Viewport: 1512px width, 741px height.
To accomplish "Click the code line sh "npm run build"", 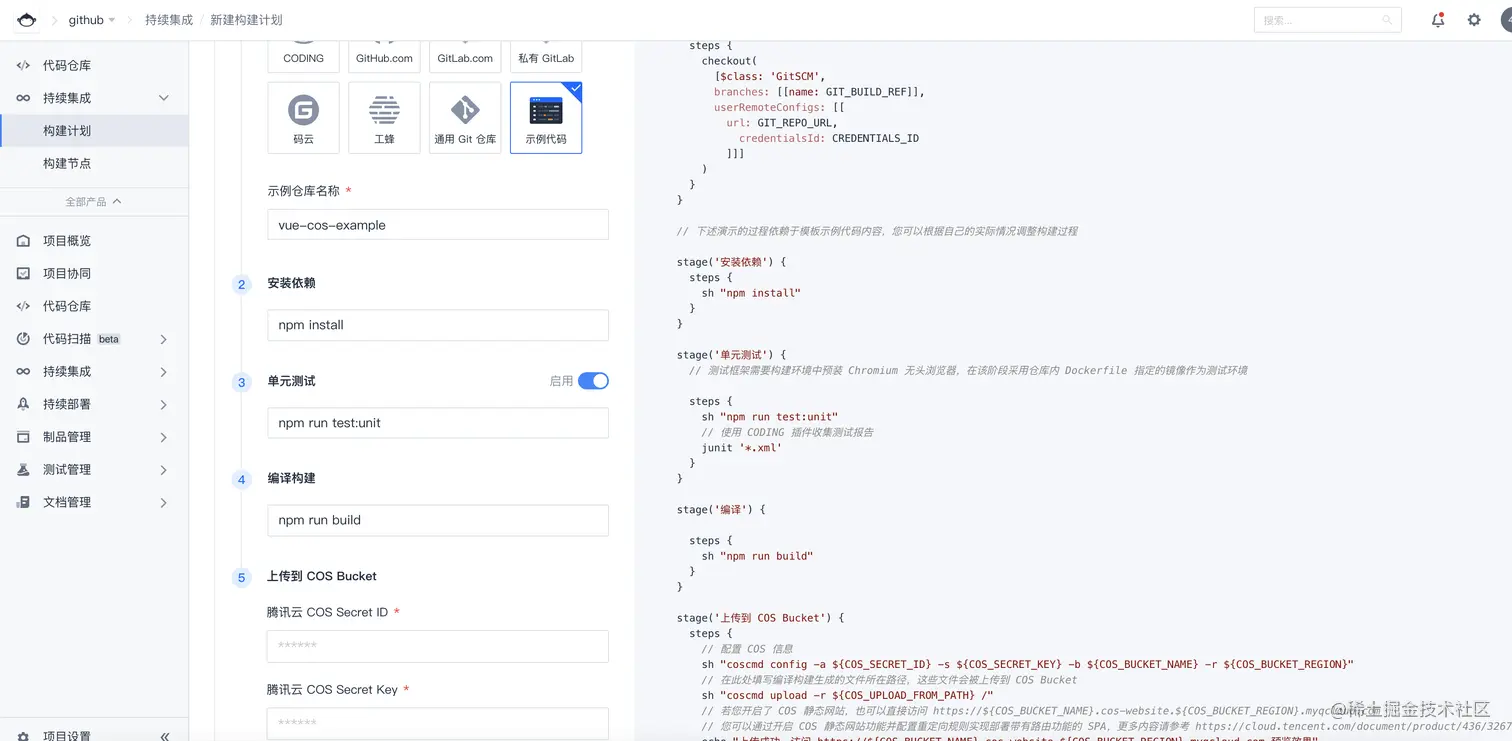I will coord(757,556).
